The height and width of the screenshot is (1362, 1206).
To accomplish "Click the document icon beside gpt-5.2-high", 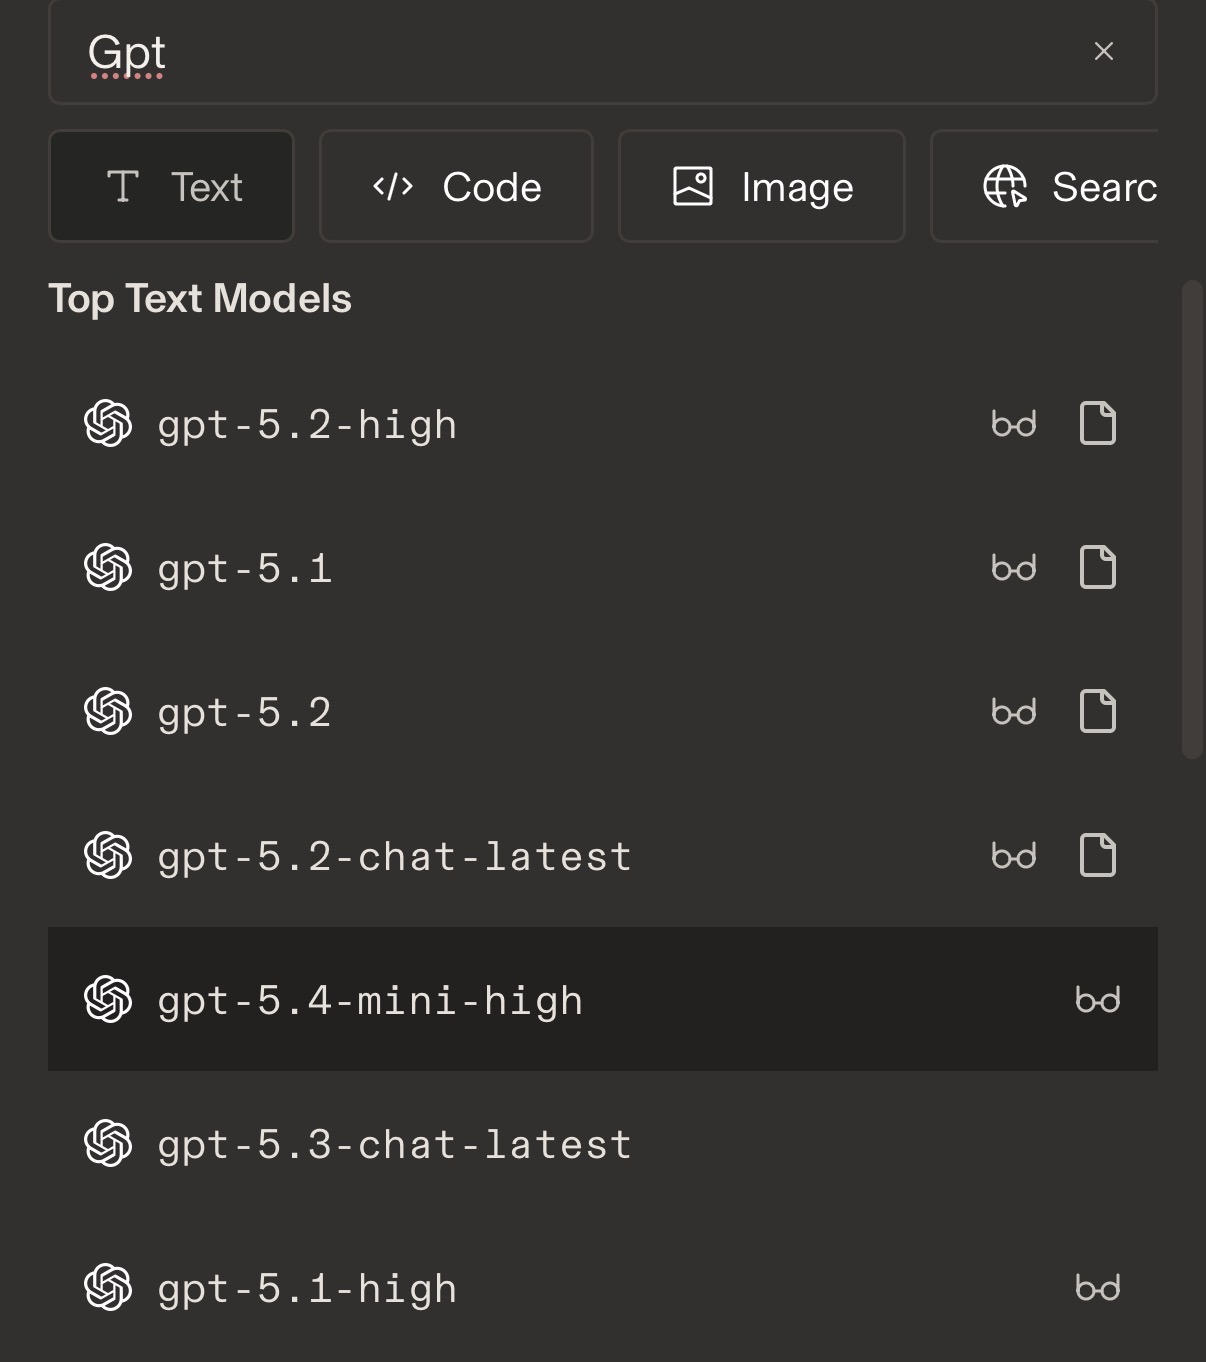I will (x=1098, y=423).
